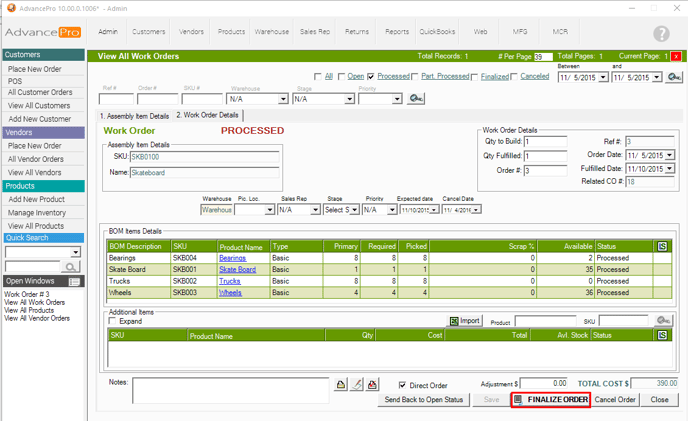Open the Quick Search category dropdown
This screenshot has height=421, width=688.
[x=76, y=252]
